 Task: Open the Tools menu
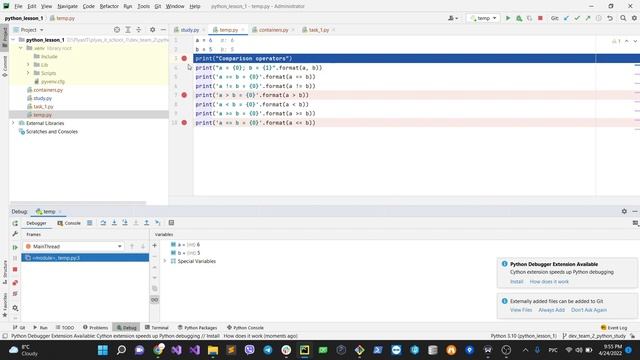[x=143, y=6]
